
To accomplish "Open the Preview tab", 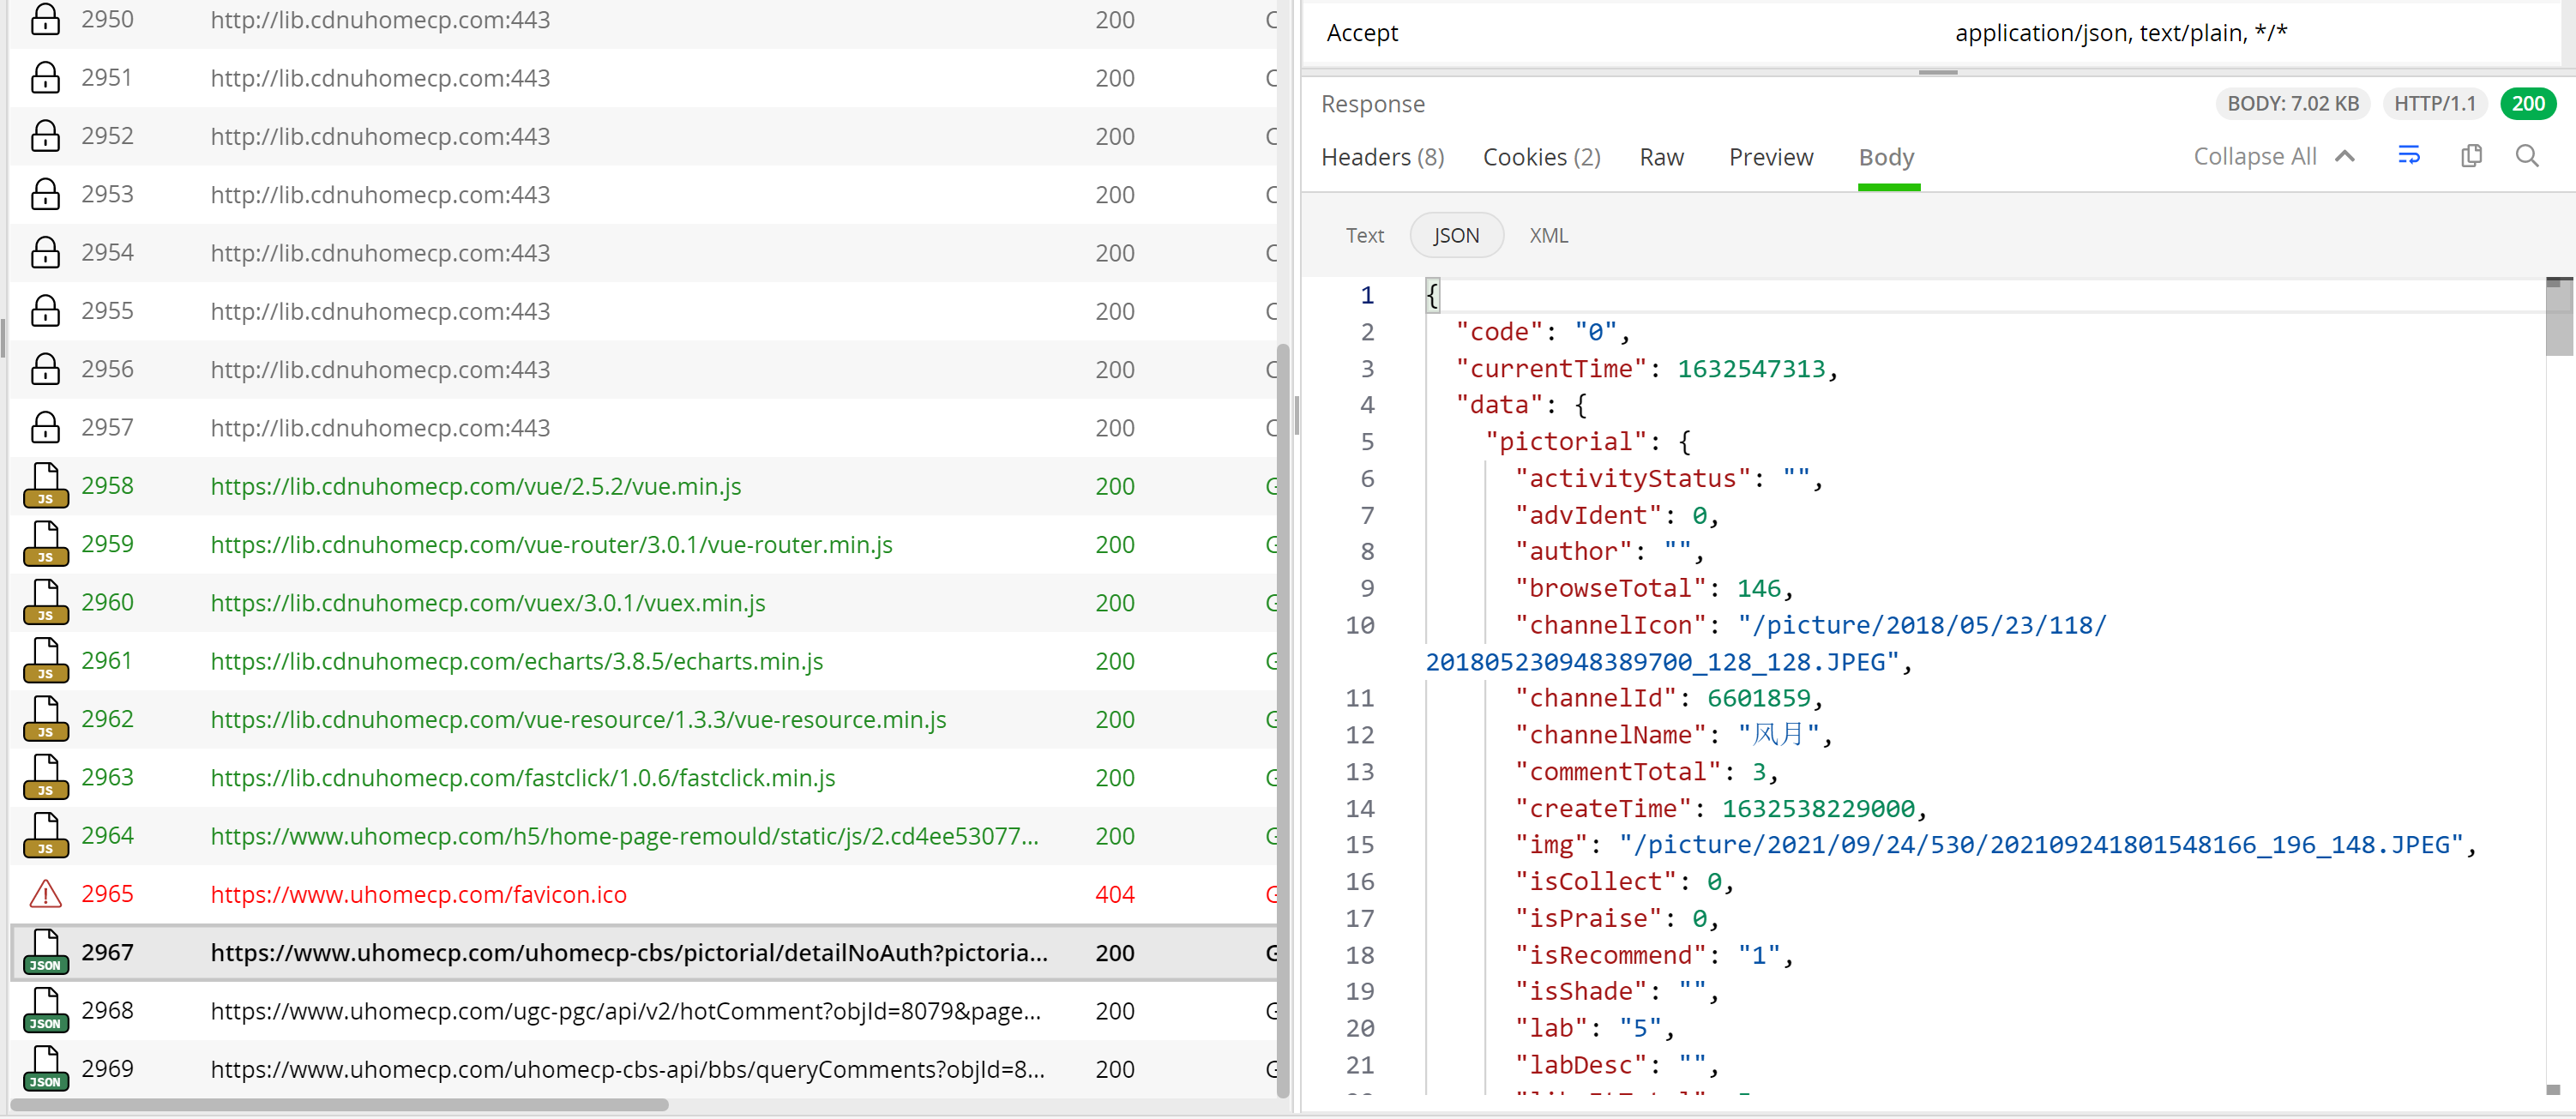I will click(x=1770, y=157).
